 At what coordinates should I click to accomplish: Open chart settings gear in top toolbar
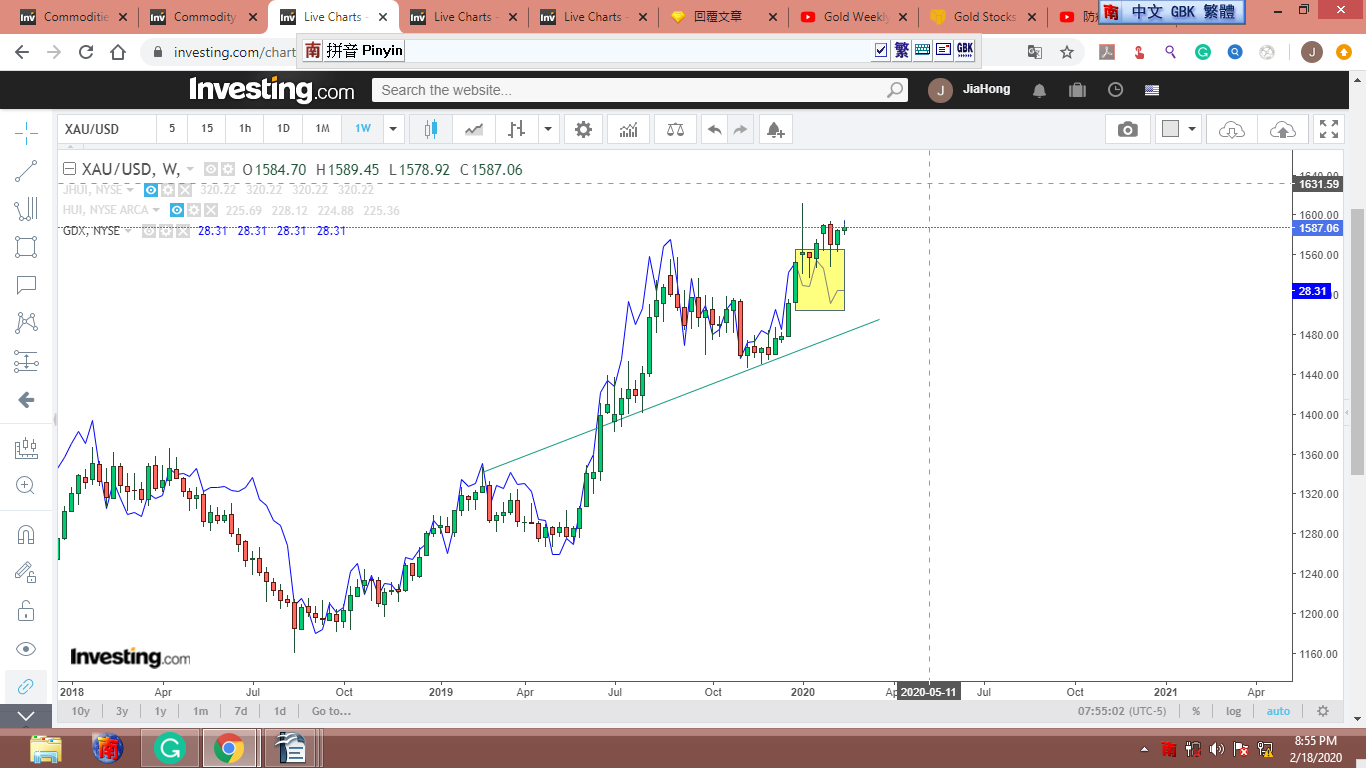point(583,129)
